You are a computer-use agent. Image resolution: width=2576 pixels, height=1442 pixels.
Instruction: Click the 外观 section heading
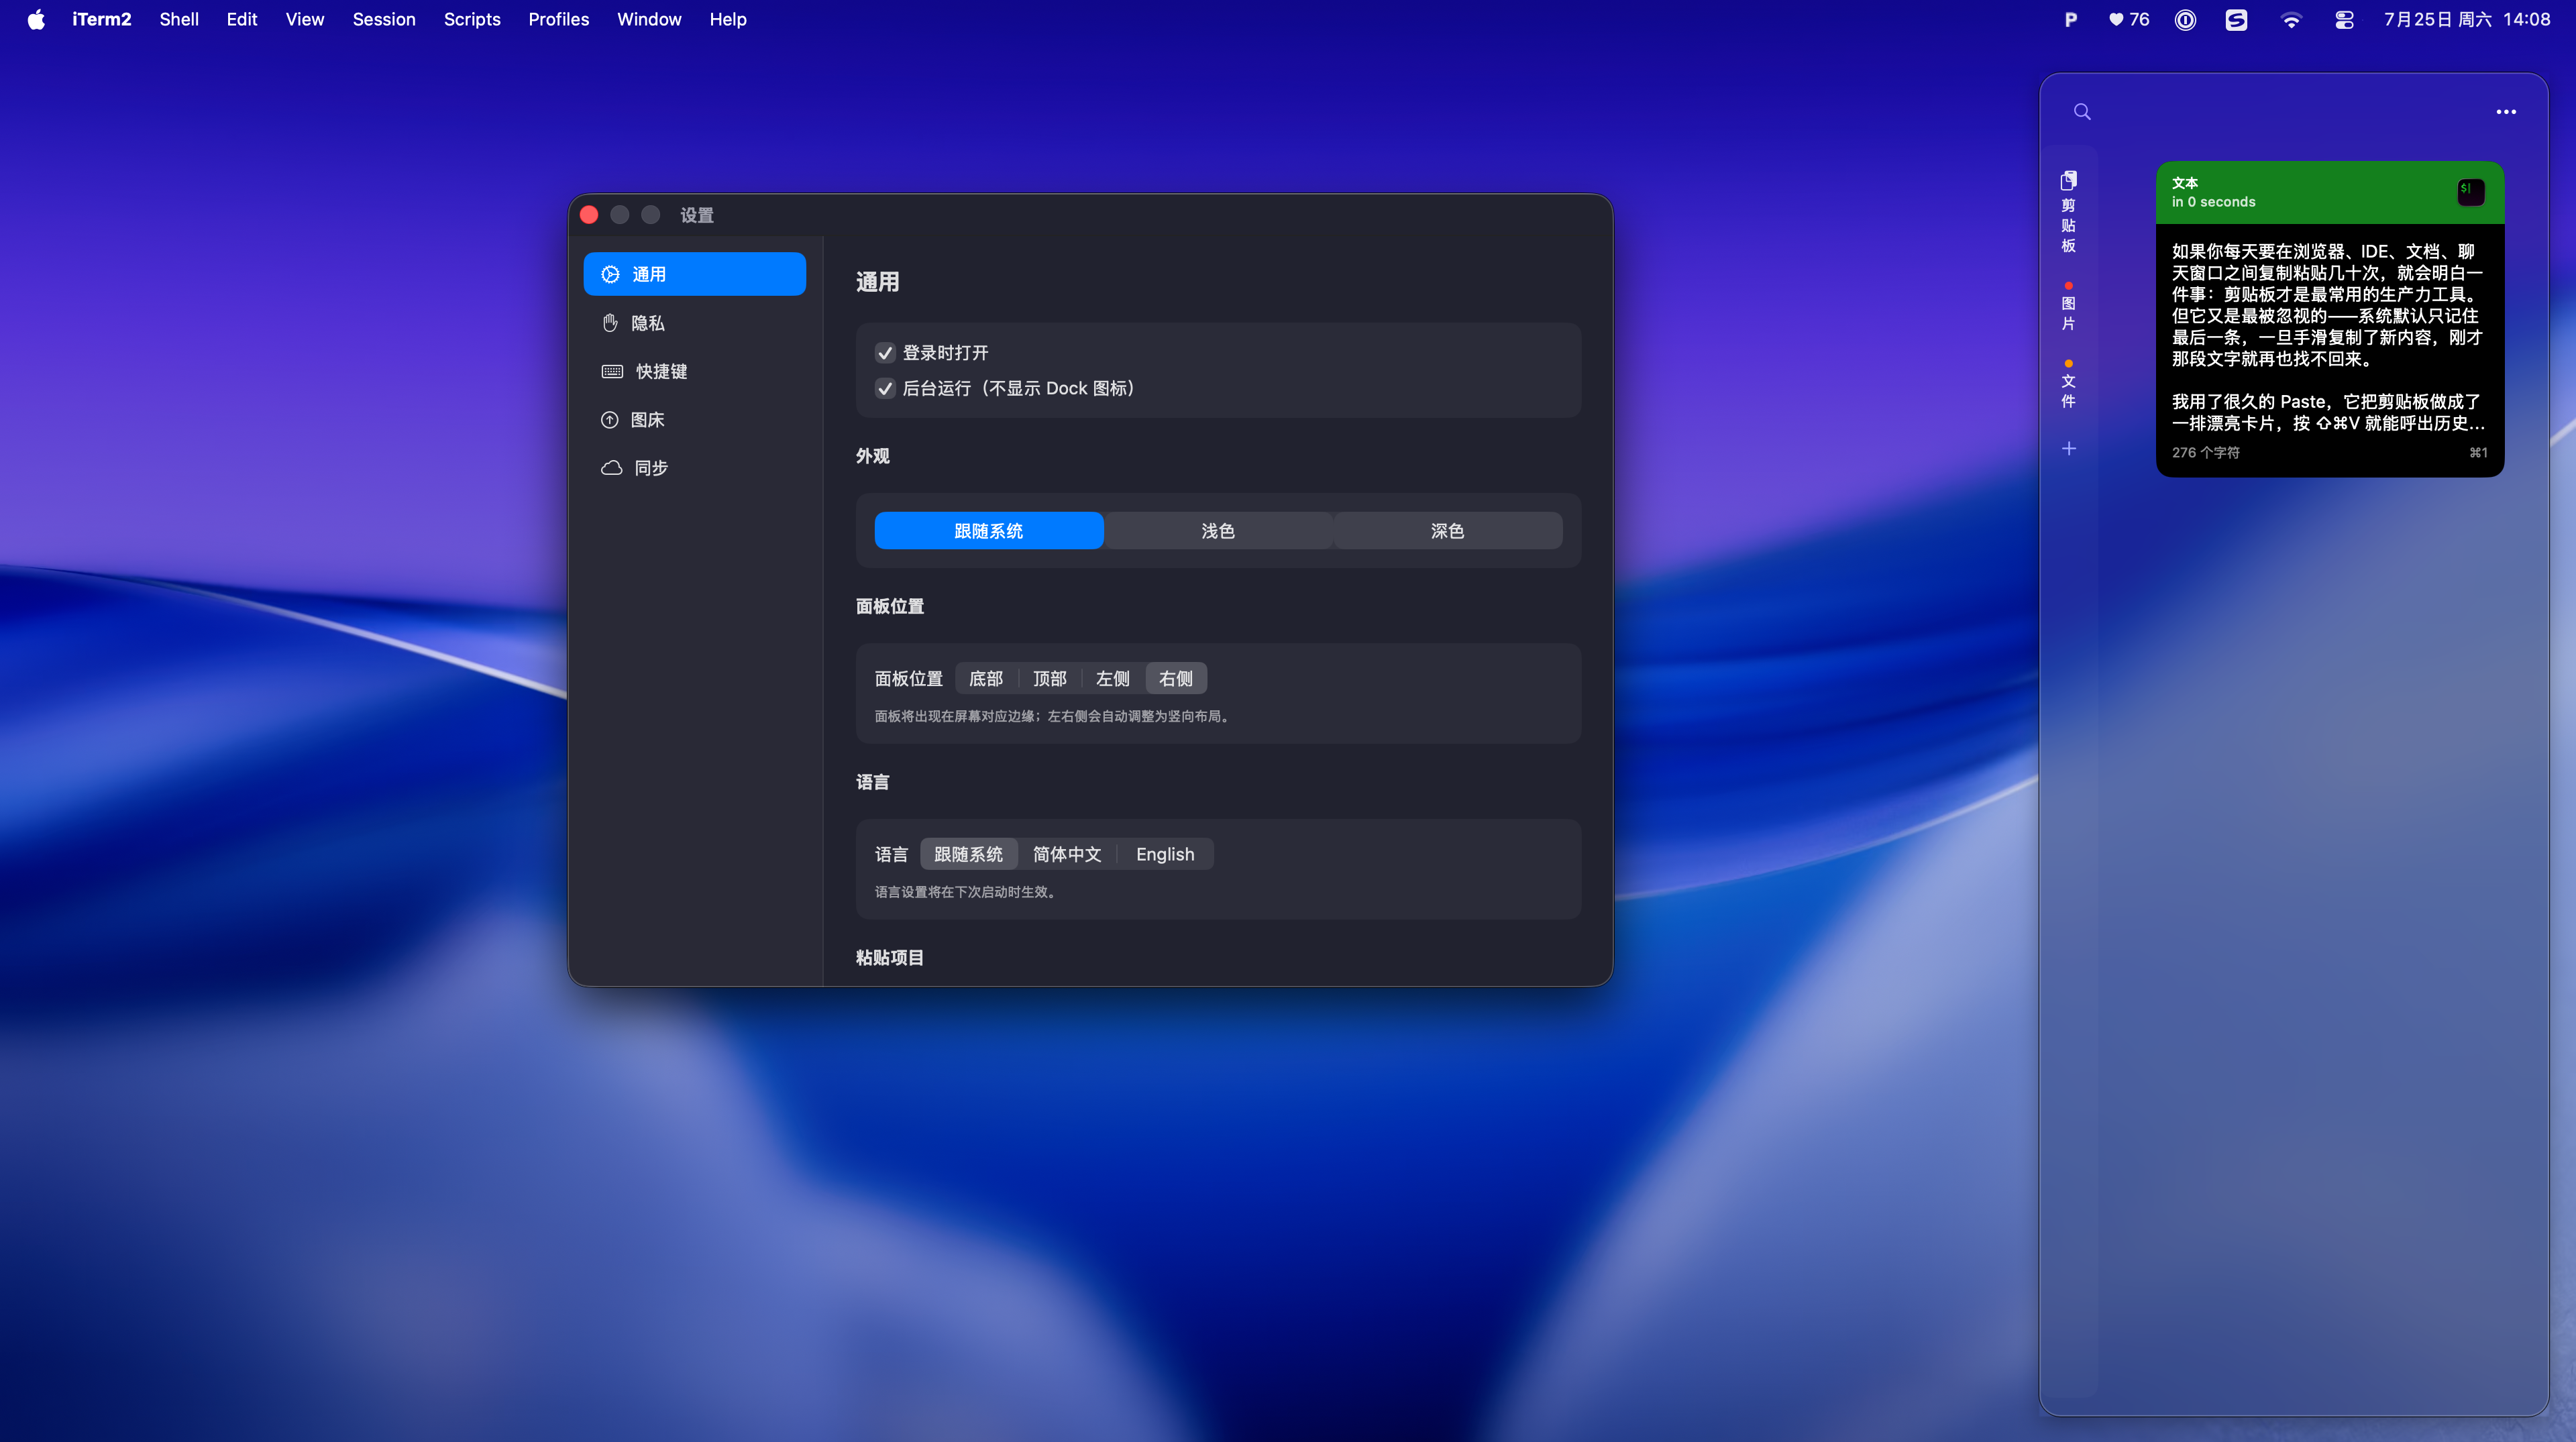click(872, 456)
